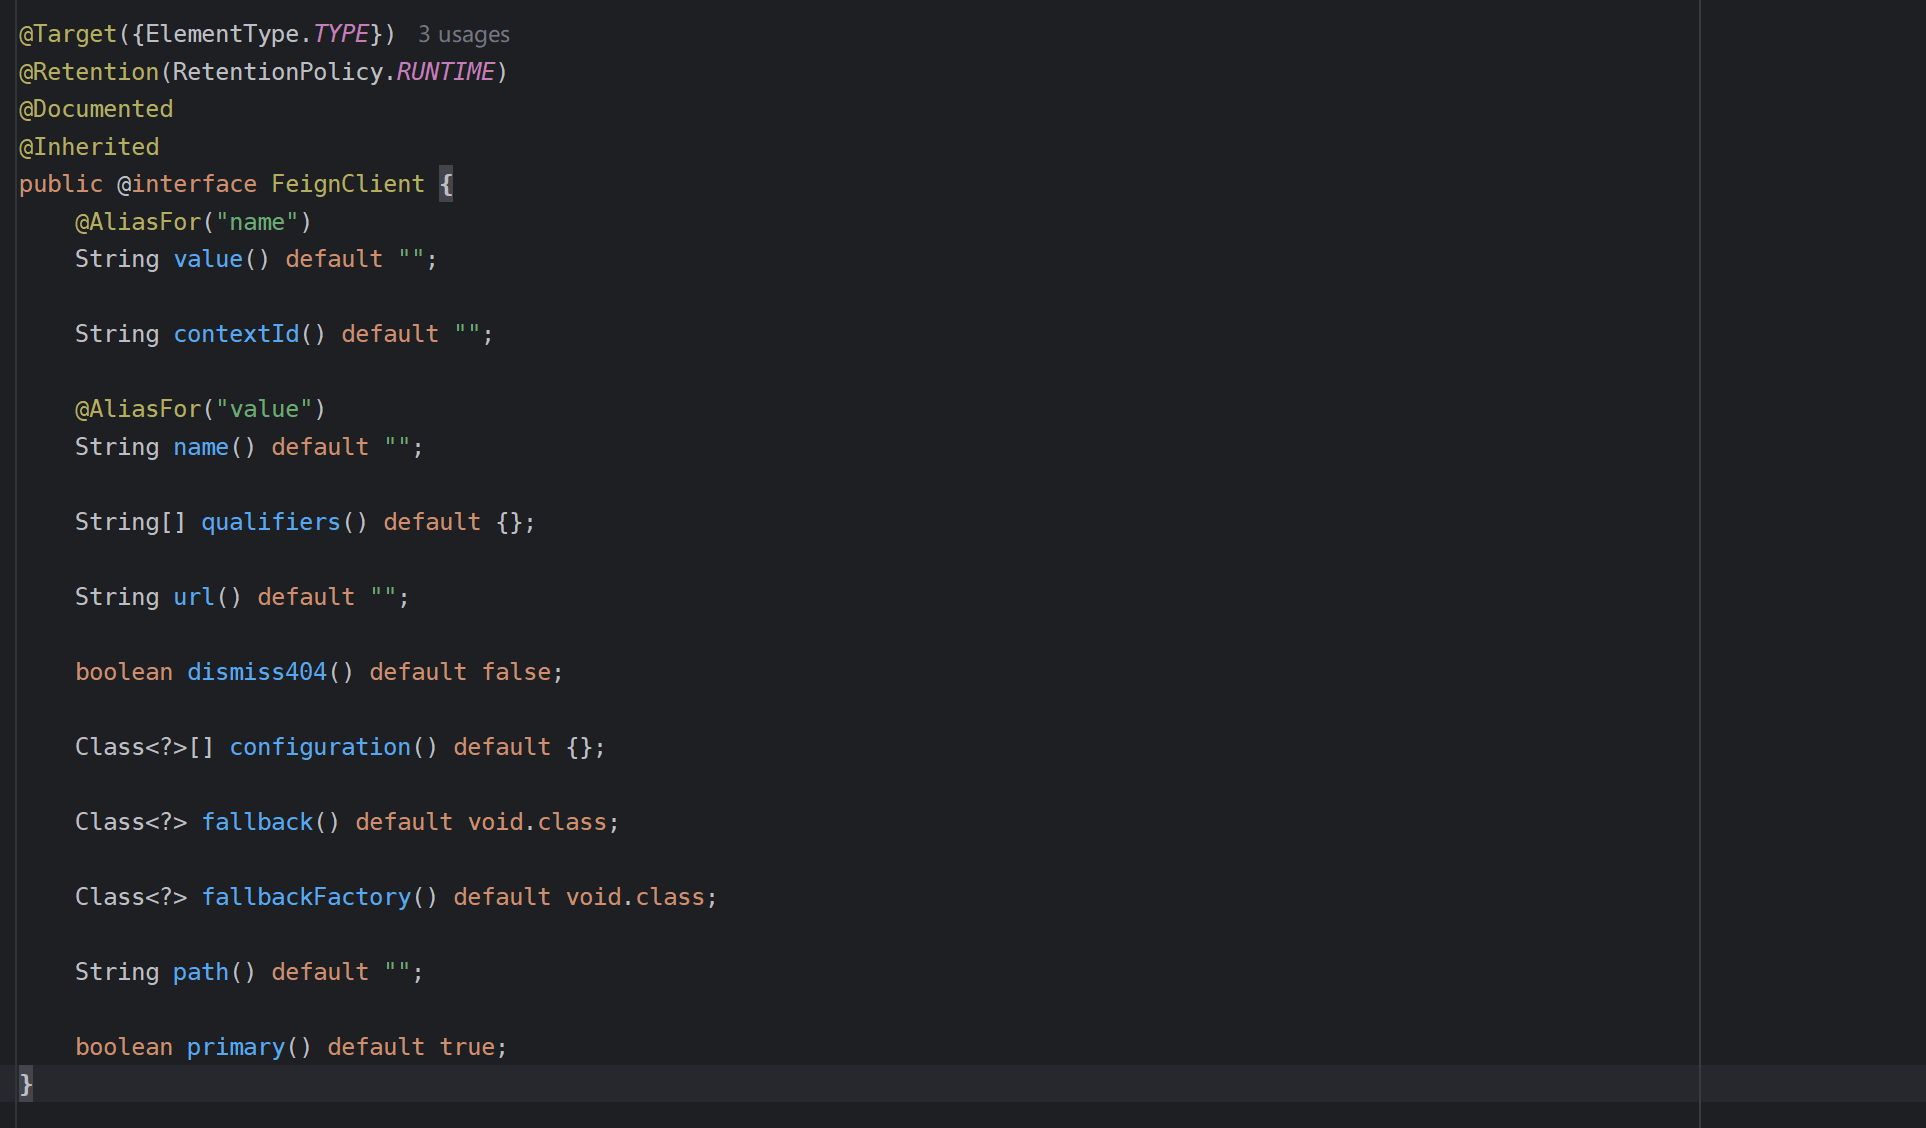Click the @Target annotation
The image size is (1926, 1128).
(x=68, y=34)
